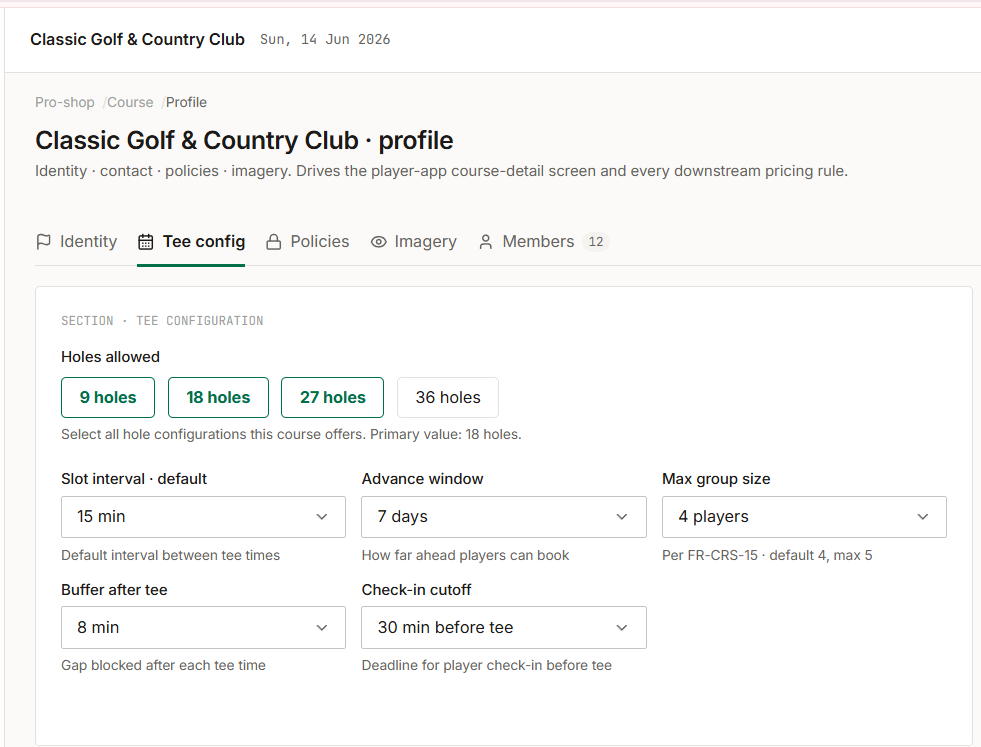This screenshot has height=747, width=981.
Task: Click the 'Advance window' label
Action: [x=422, y=479]
